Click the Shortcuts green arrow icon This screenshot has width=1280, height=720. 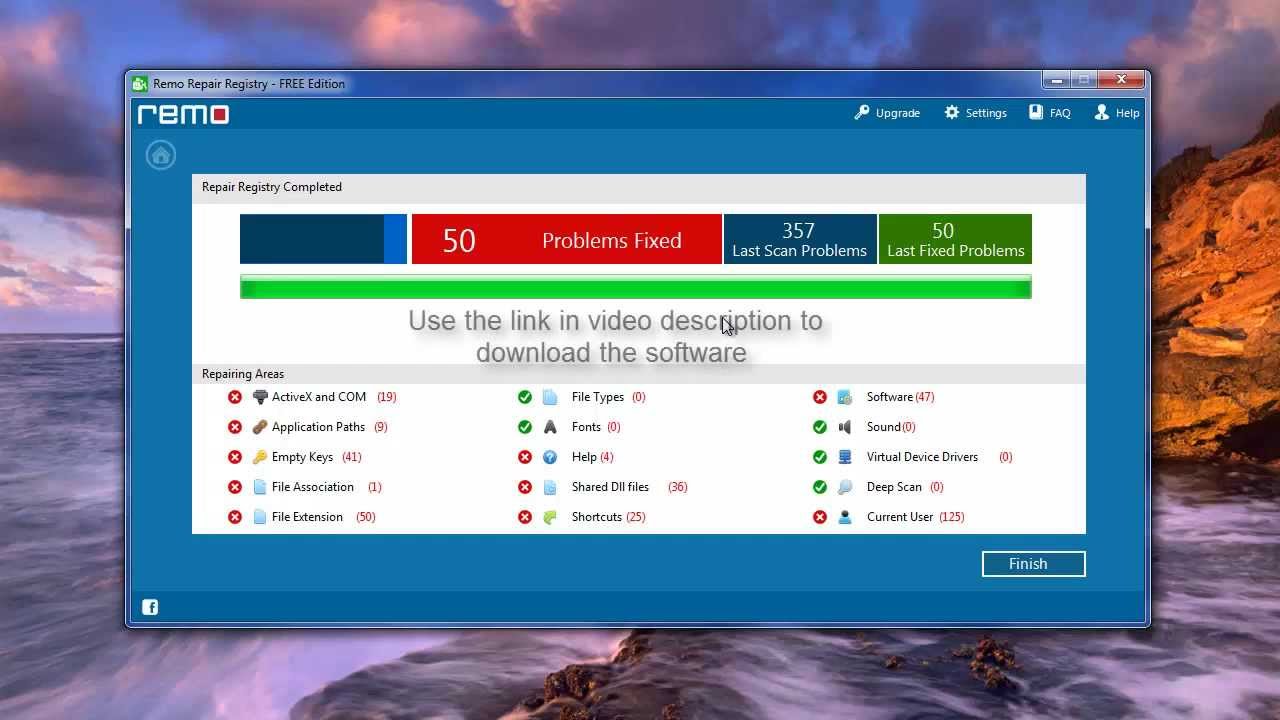tap(550, 517)
